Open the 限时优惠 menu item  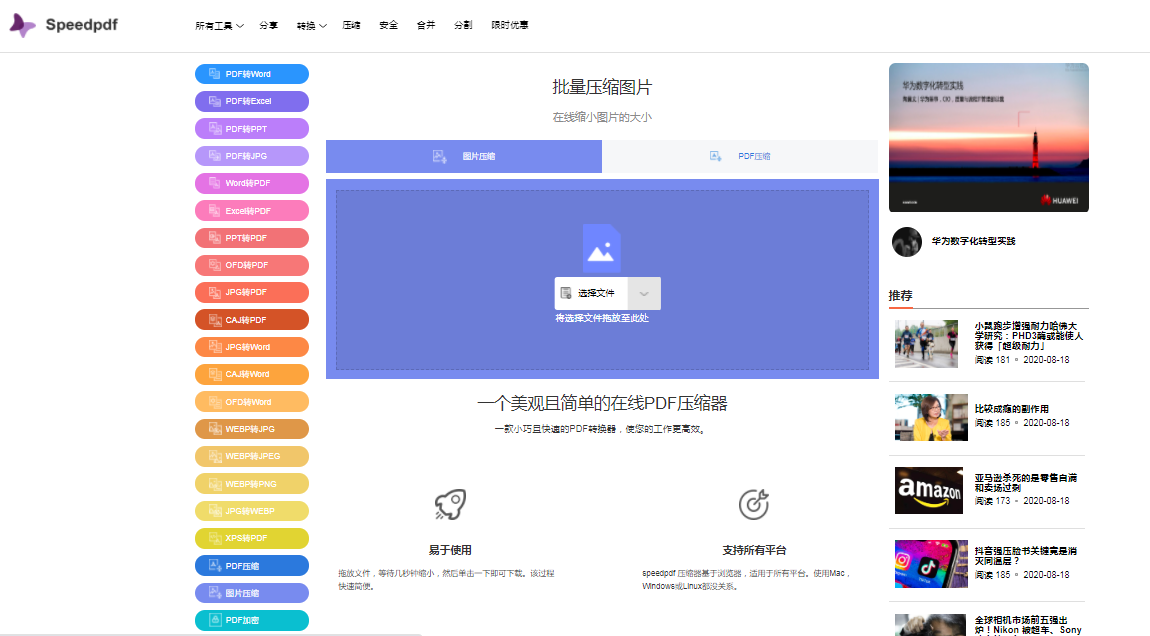click(x=510, y=26)
